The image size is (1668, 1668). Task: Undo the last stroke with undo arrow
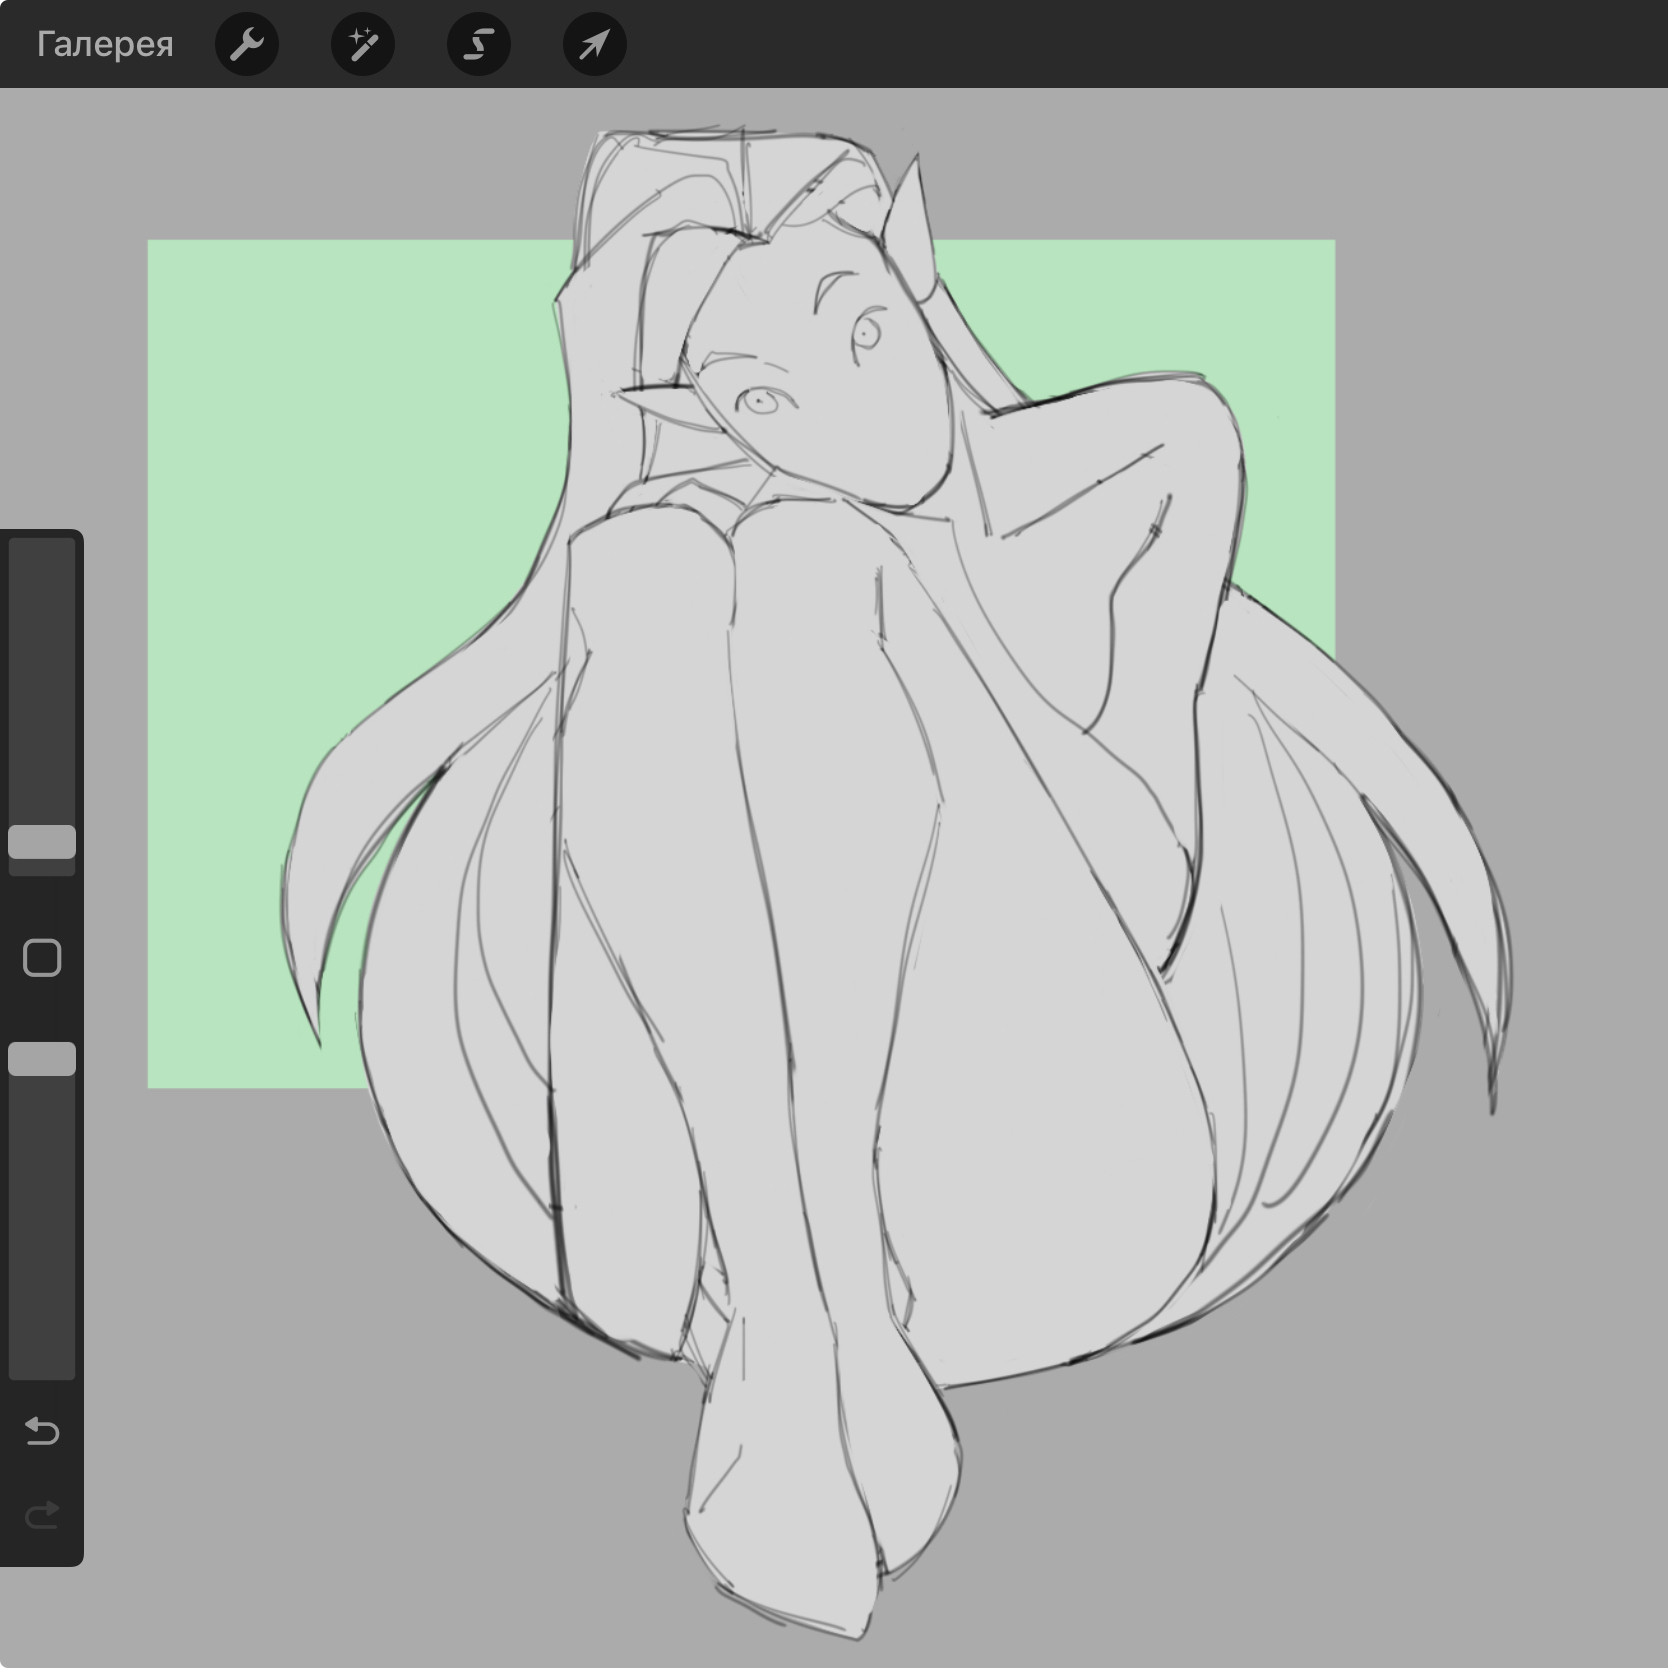click(x=42, y=1432)
